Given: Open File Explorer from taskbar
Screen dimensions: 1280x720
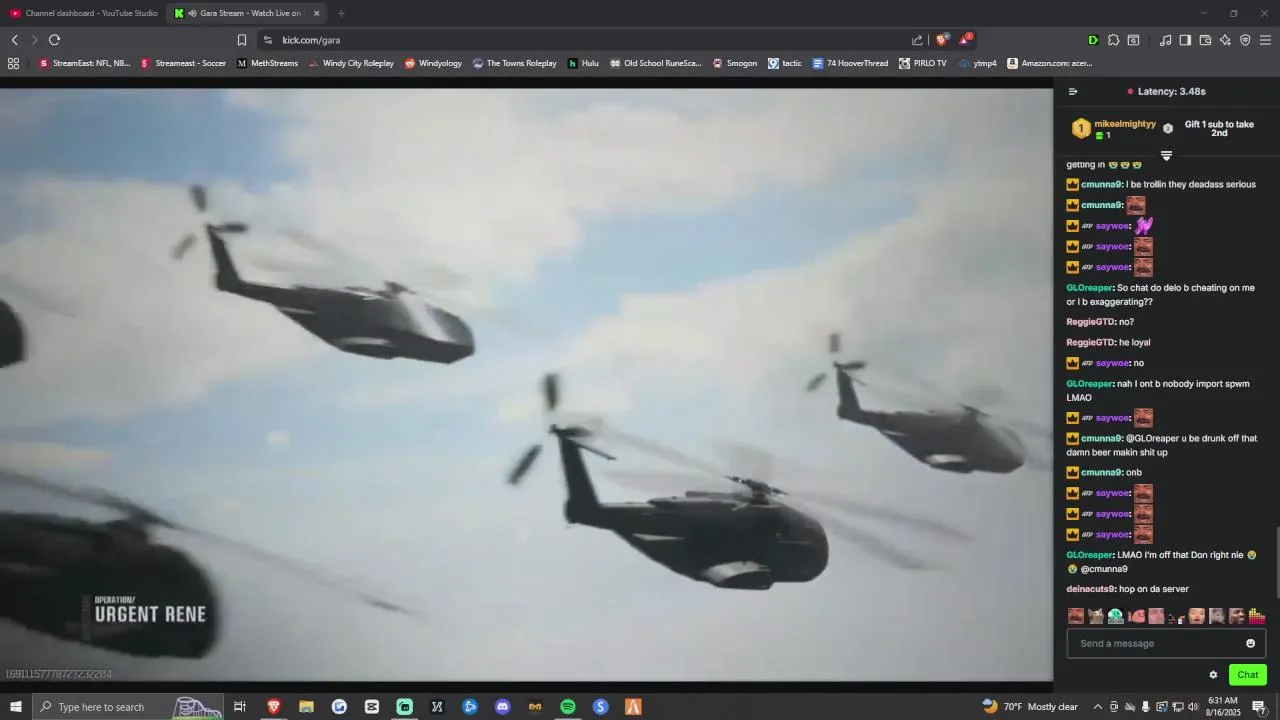Looking at the screenshot, I should [x=306, y=707].
